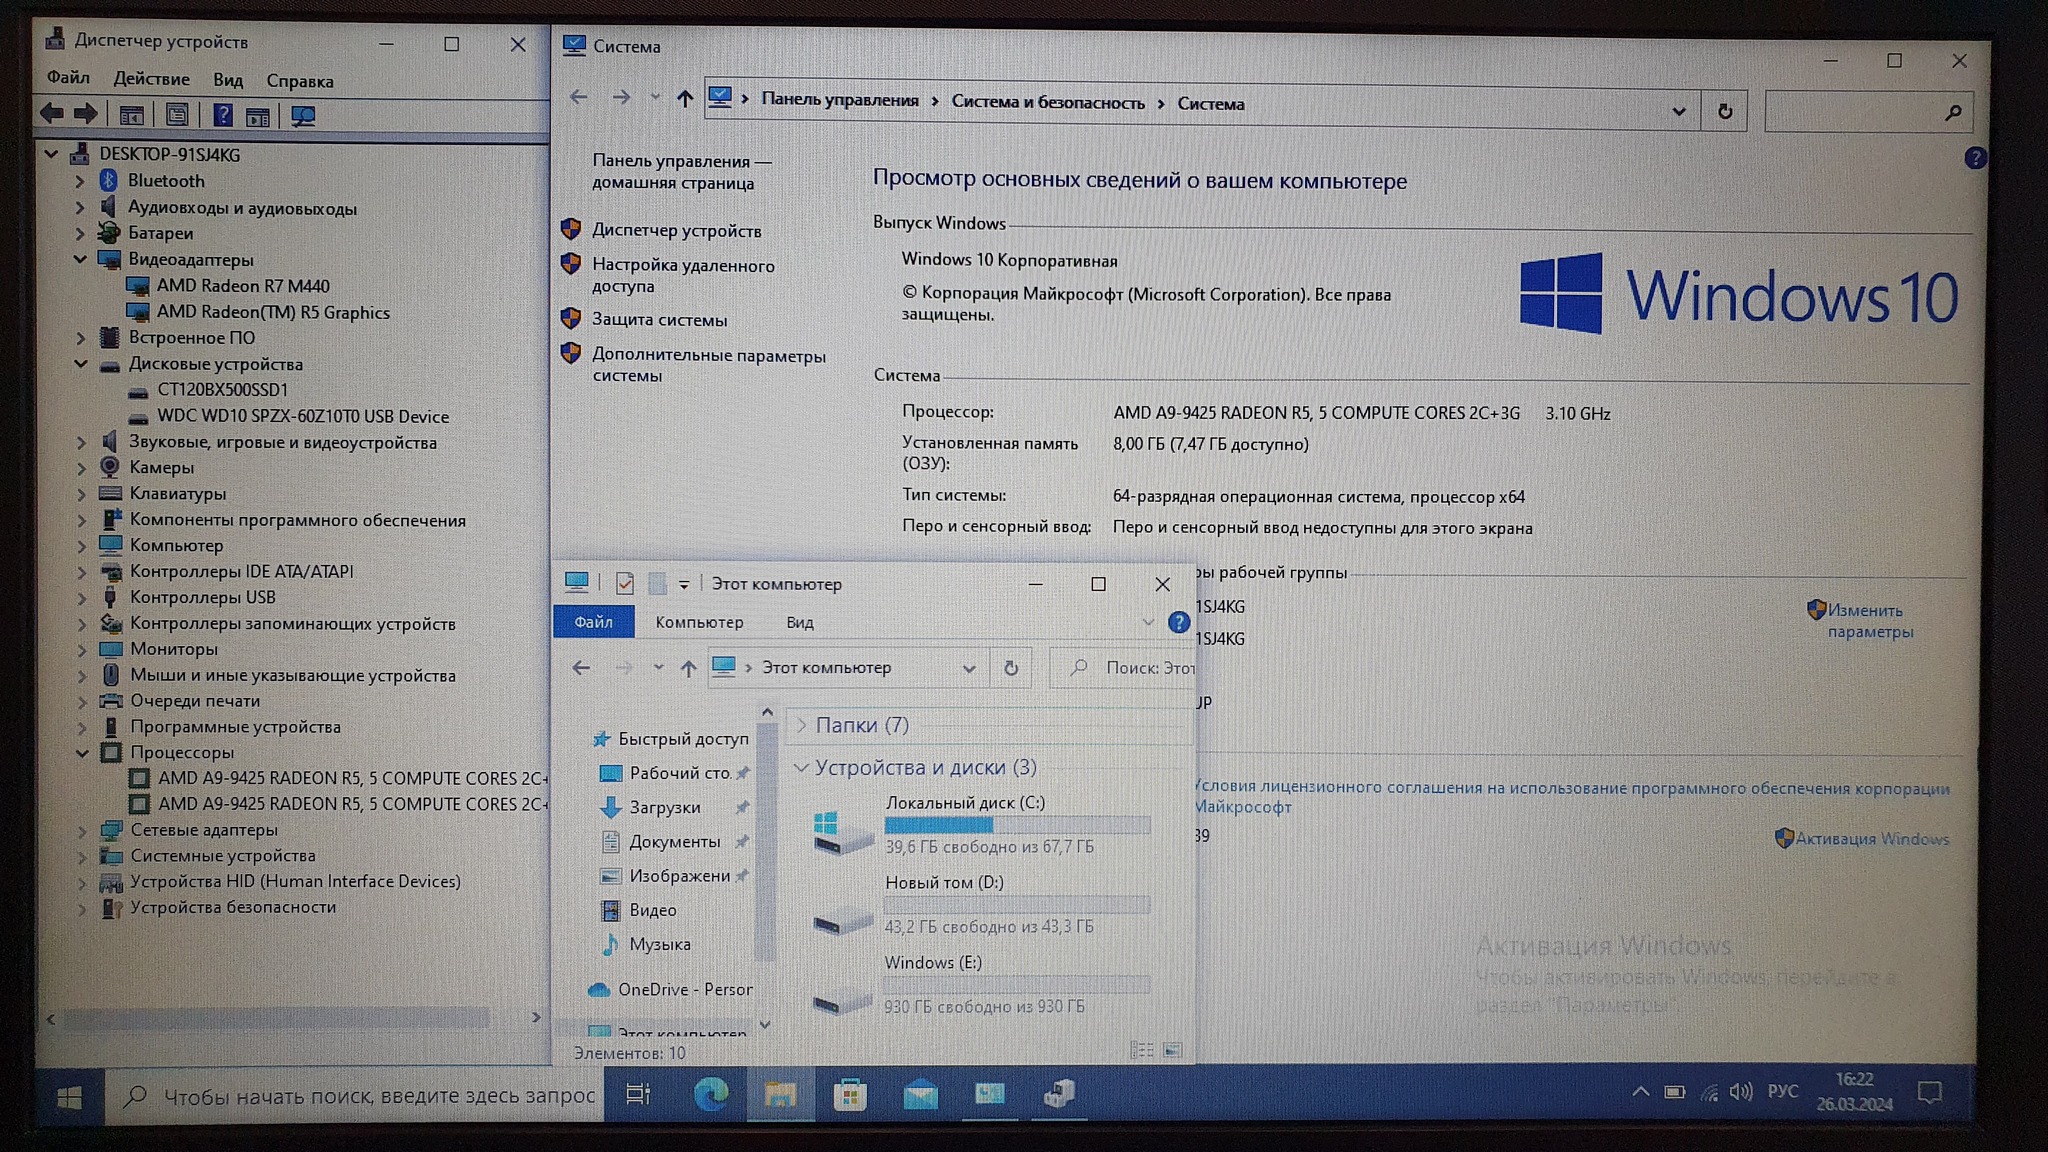Open Microsoft Edge from the taskbar
2048x1152 pixels.
711,1094
